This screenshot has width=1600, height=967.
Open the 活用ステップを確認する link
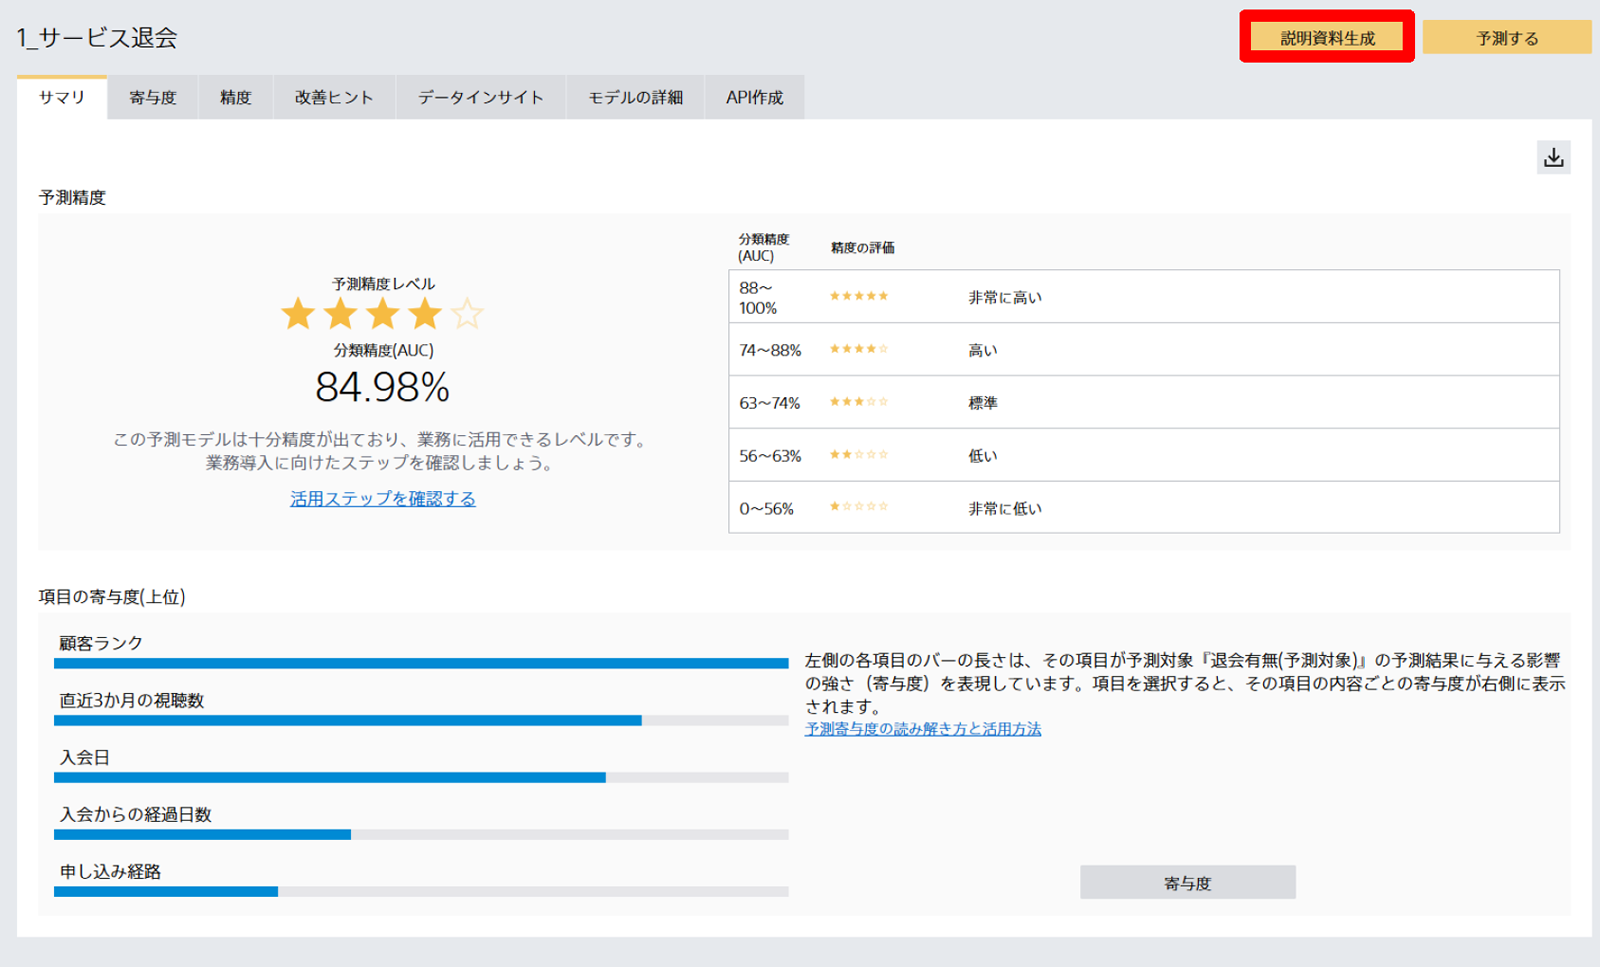coord(381,498)
